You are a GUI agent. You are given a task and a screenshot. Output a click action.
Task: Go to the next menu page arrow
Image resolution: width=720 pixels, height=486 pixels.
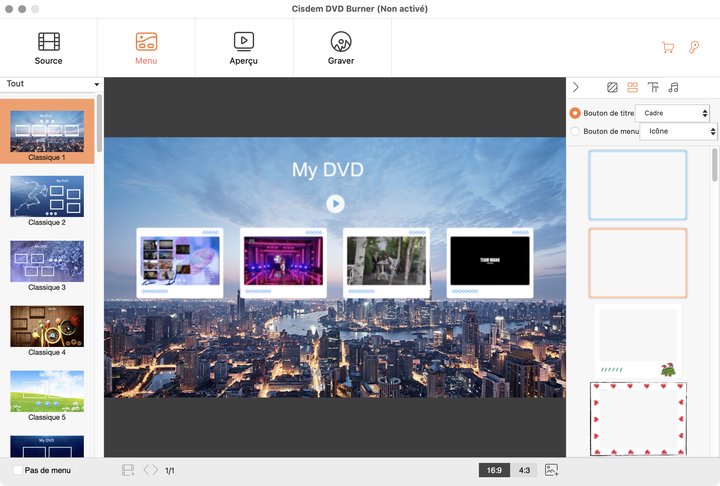[155, 470]
